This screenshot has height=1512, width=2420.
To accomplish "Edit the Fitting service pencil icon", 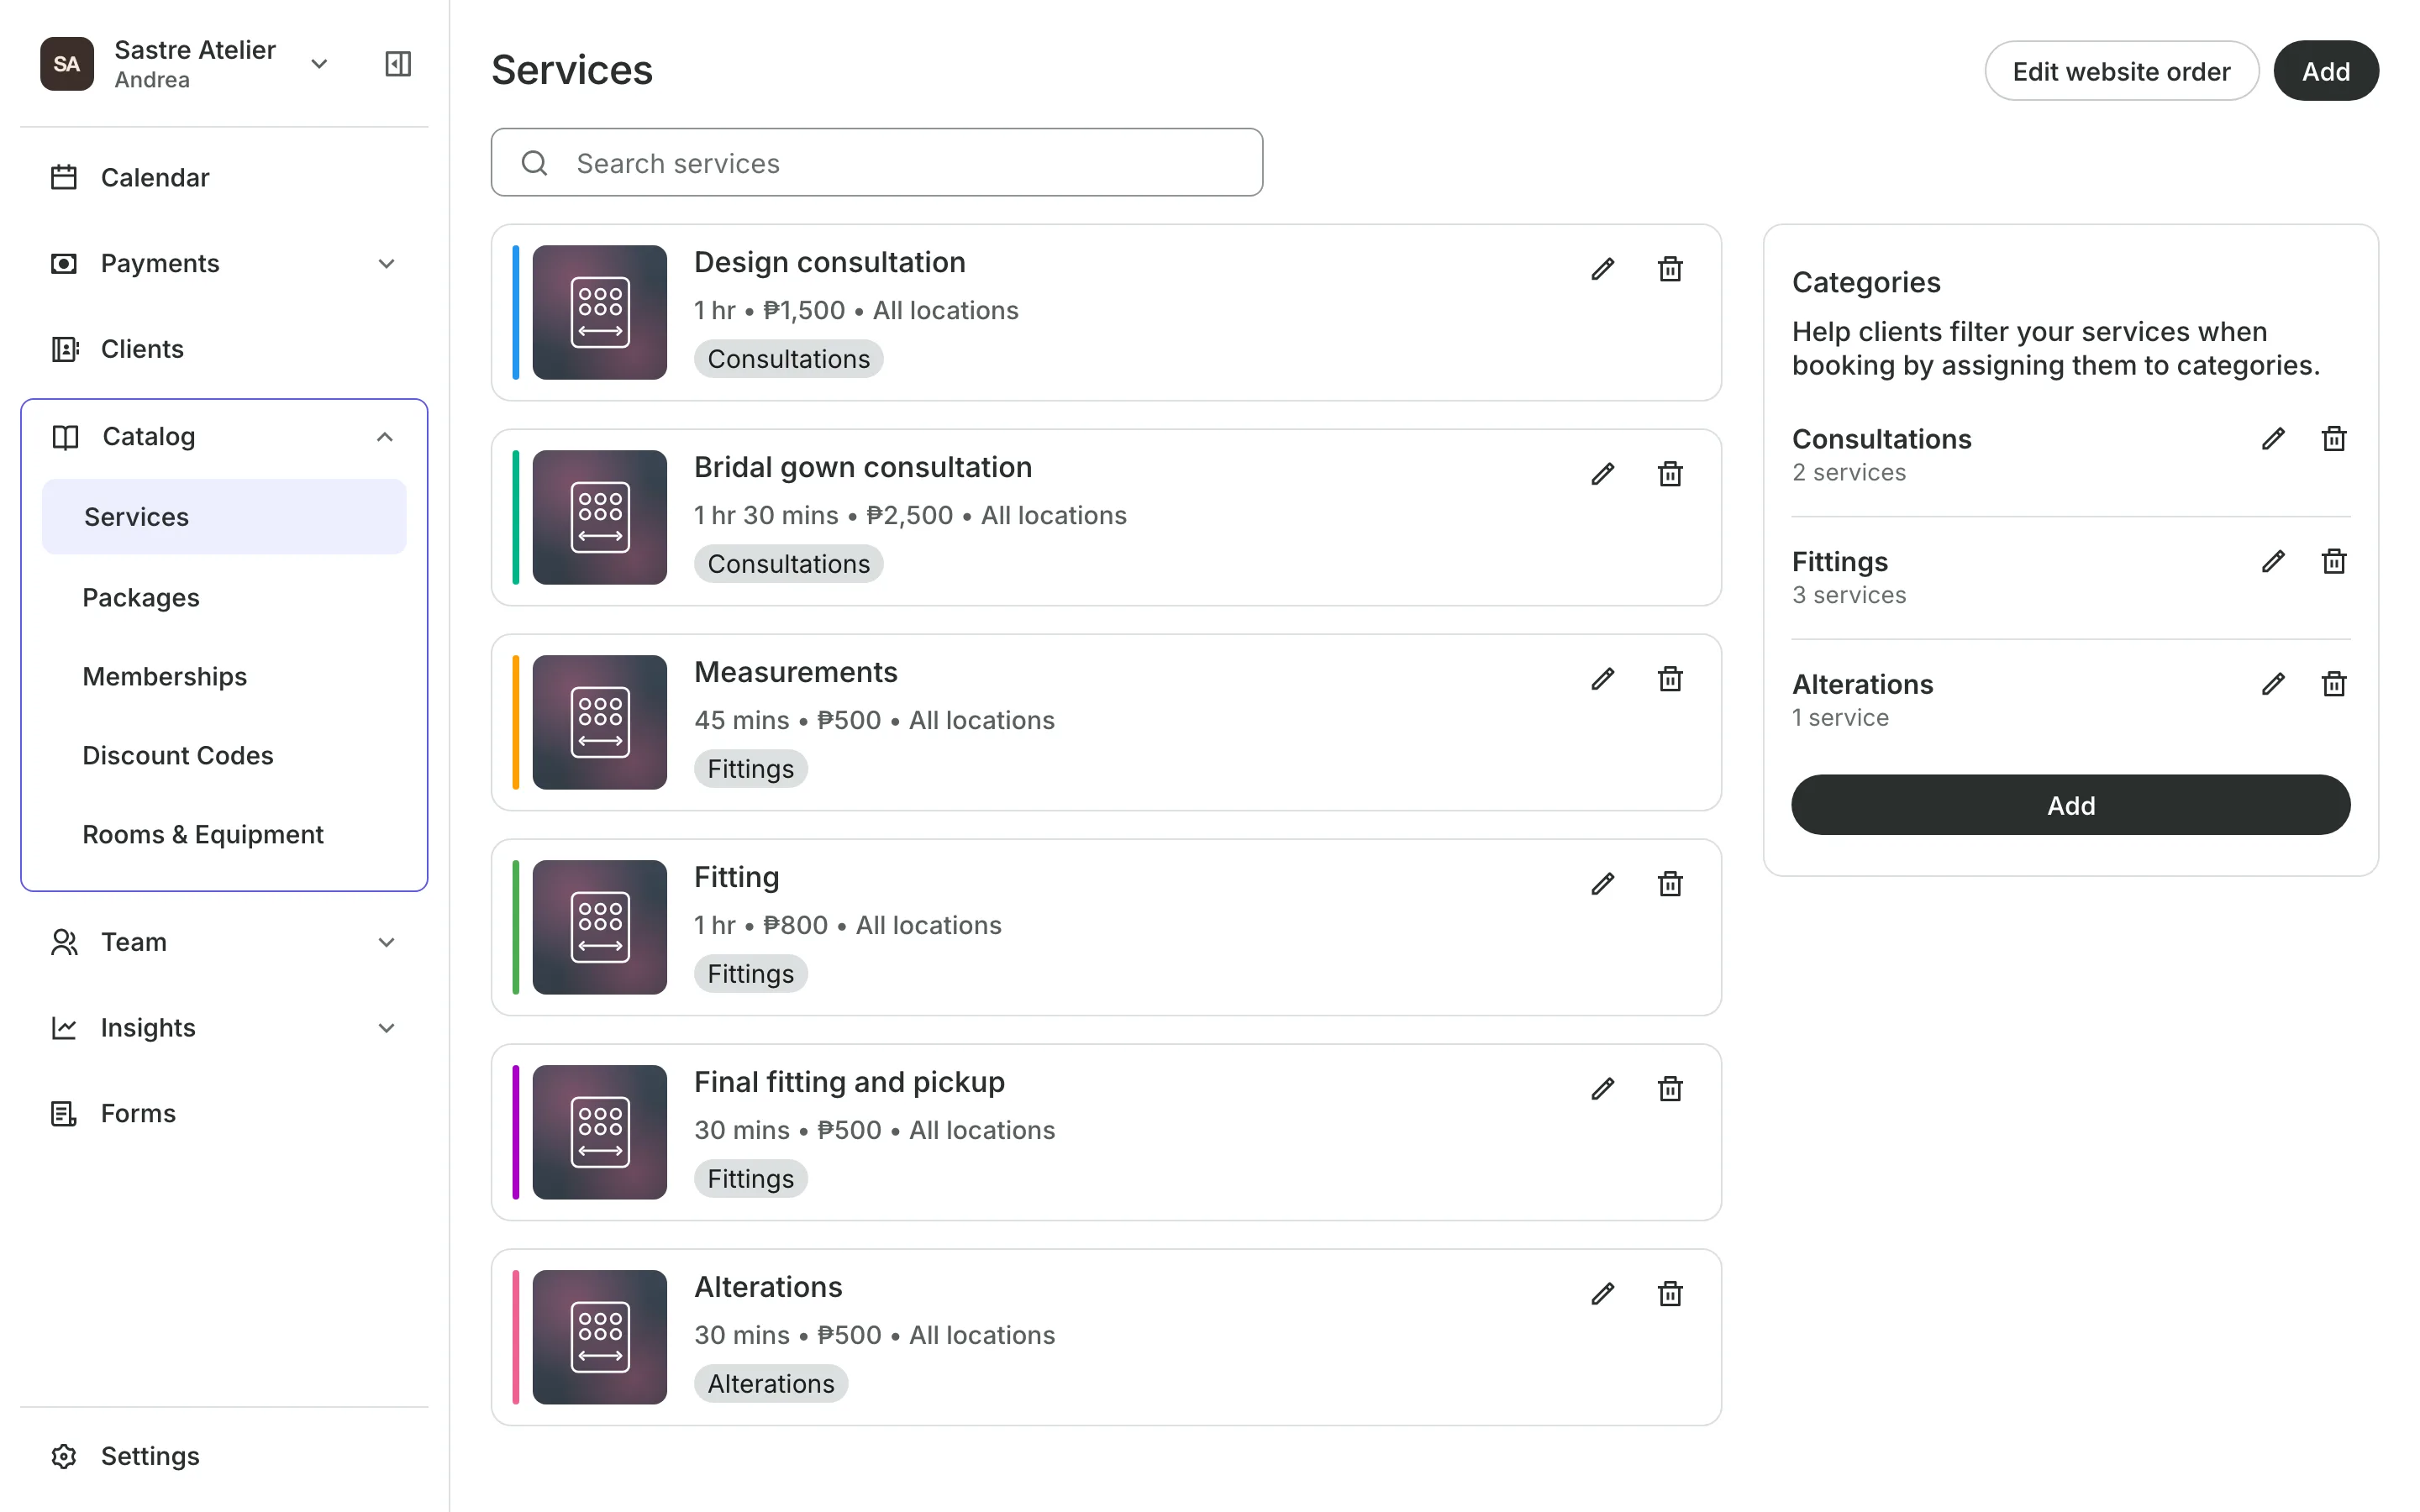I will point(1602,884).
